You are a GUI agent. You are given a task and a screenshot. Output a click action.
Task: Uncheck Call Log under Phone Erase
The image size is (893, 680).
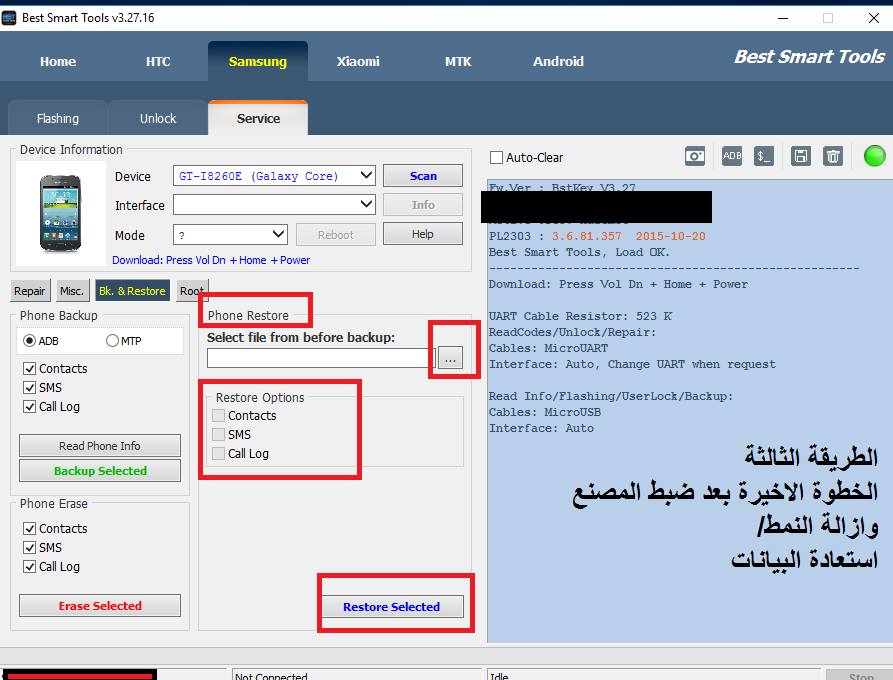(x=30, y=567)
